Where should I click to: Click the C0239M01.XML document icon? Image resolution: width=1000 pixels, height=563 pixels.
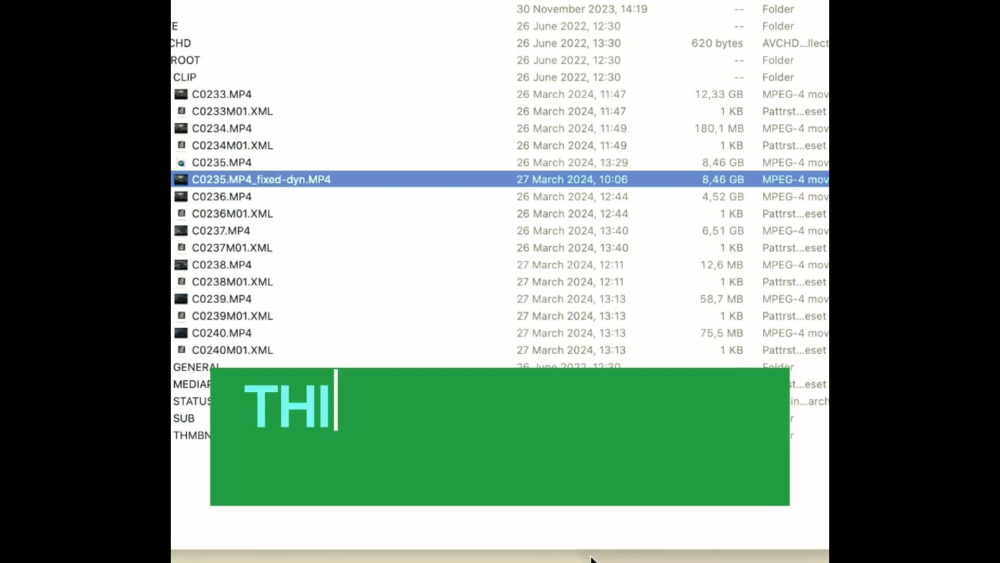[x=182, y=316]
